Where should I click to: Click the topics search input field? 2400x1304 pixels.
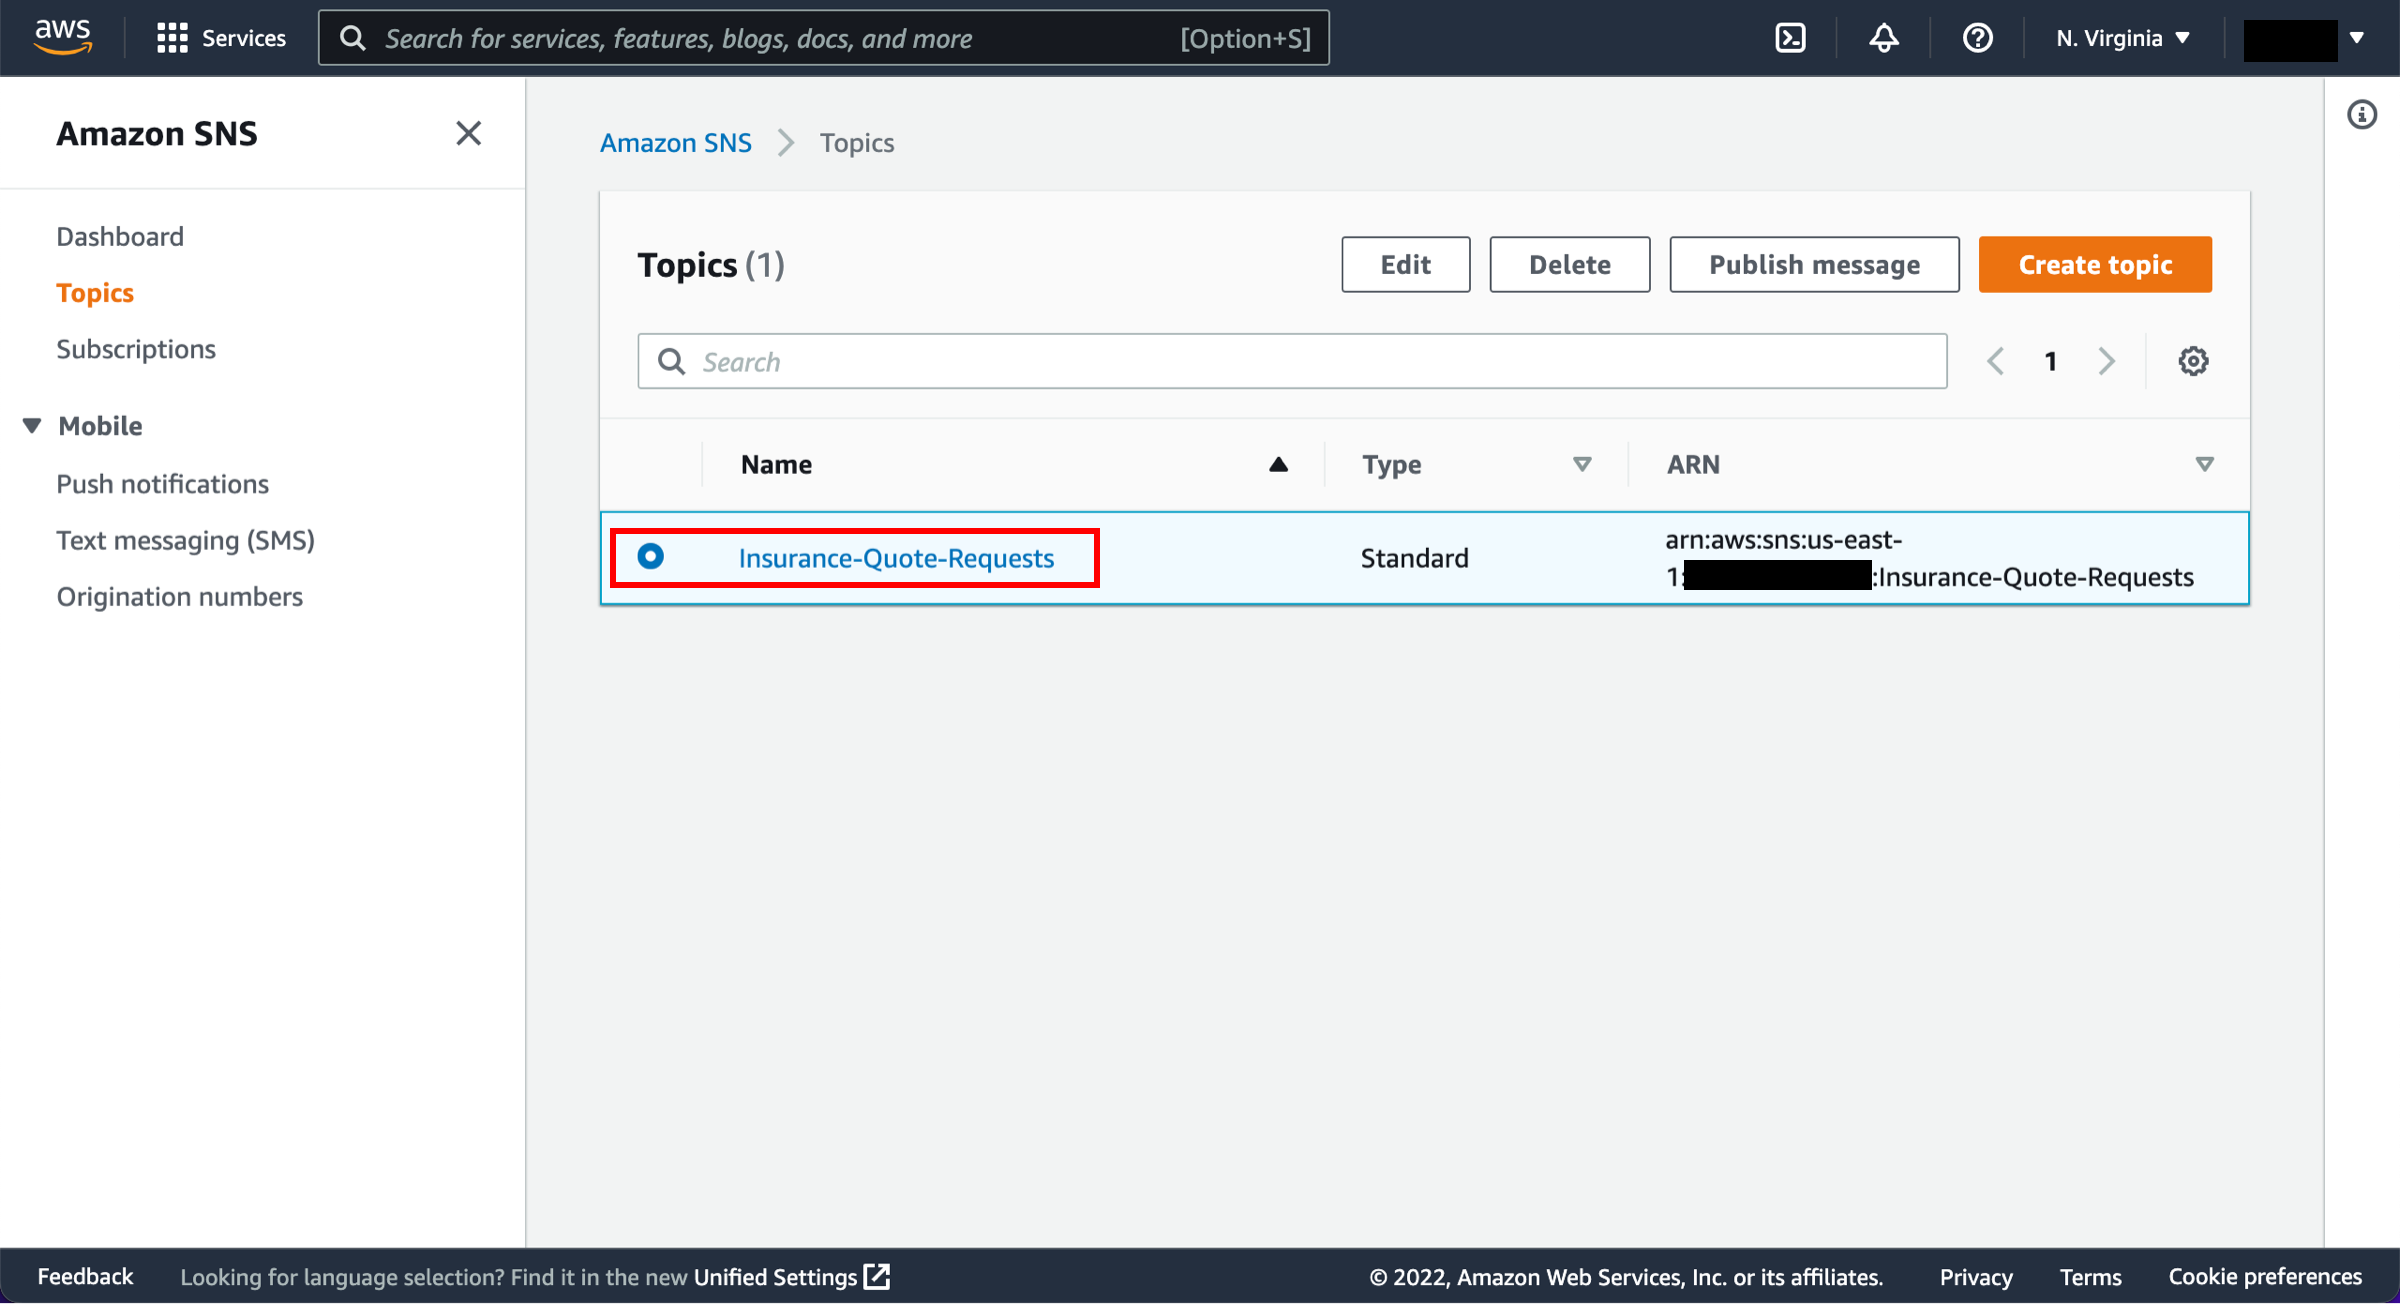click(x=1292, y=360)
